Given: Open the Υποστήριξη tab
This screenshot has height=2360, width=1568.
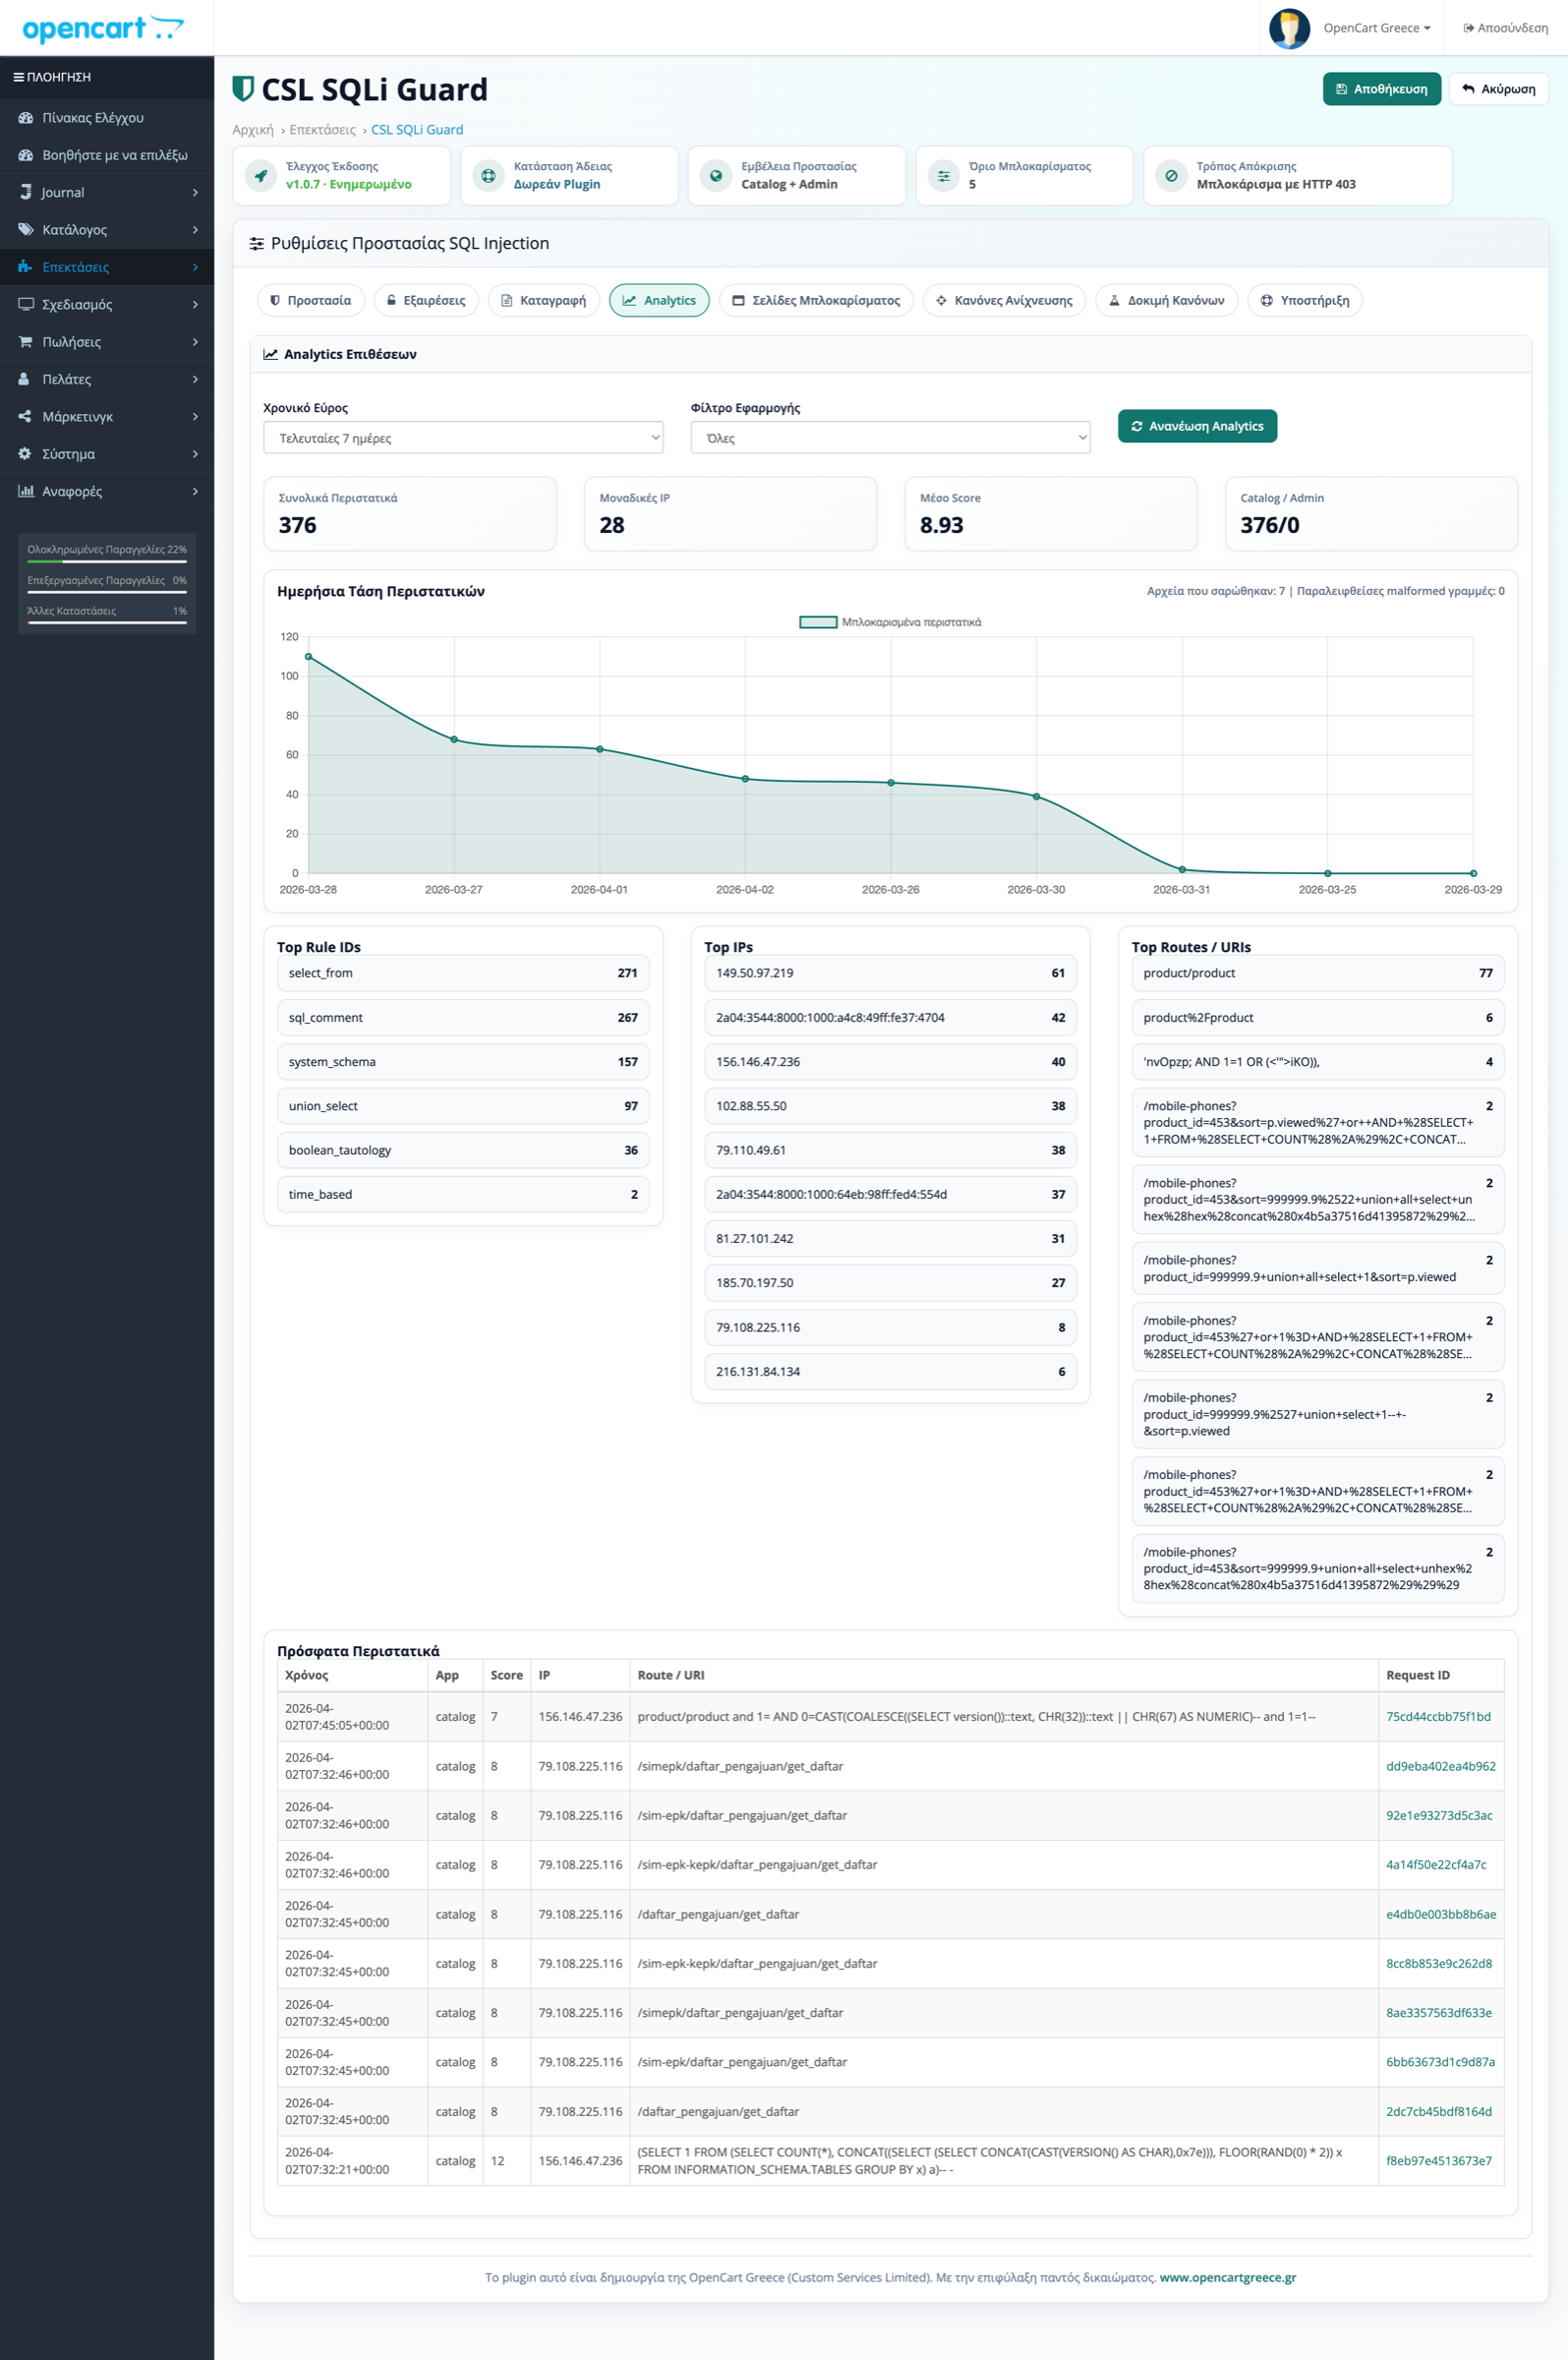Looking at the screenshot, I should [x=1305, y=300].
